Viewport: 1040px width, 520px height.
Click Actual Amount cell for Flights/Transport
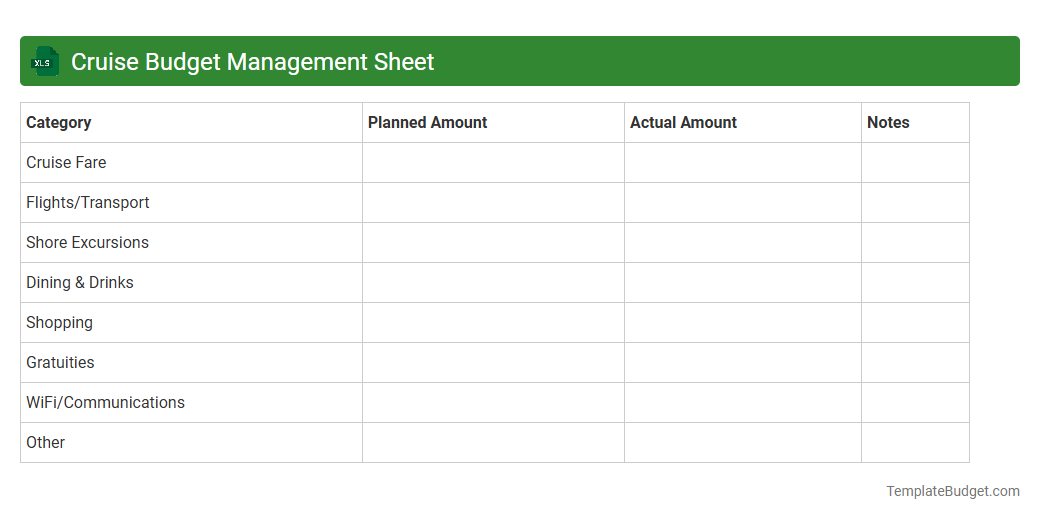pyautogui.click(x=743, y=203)
